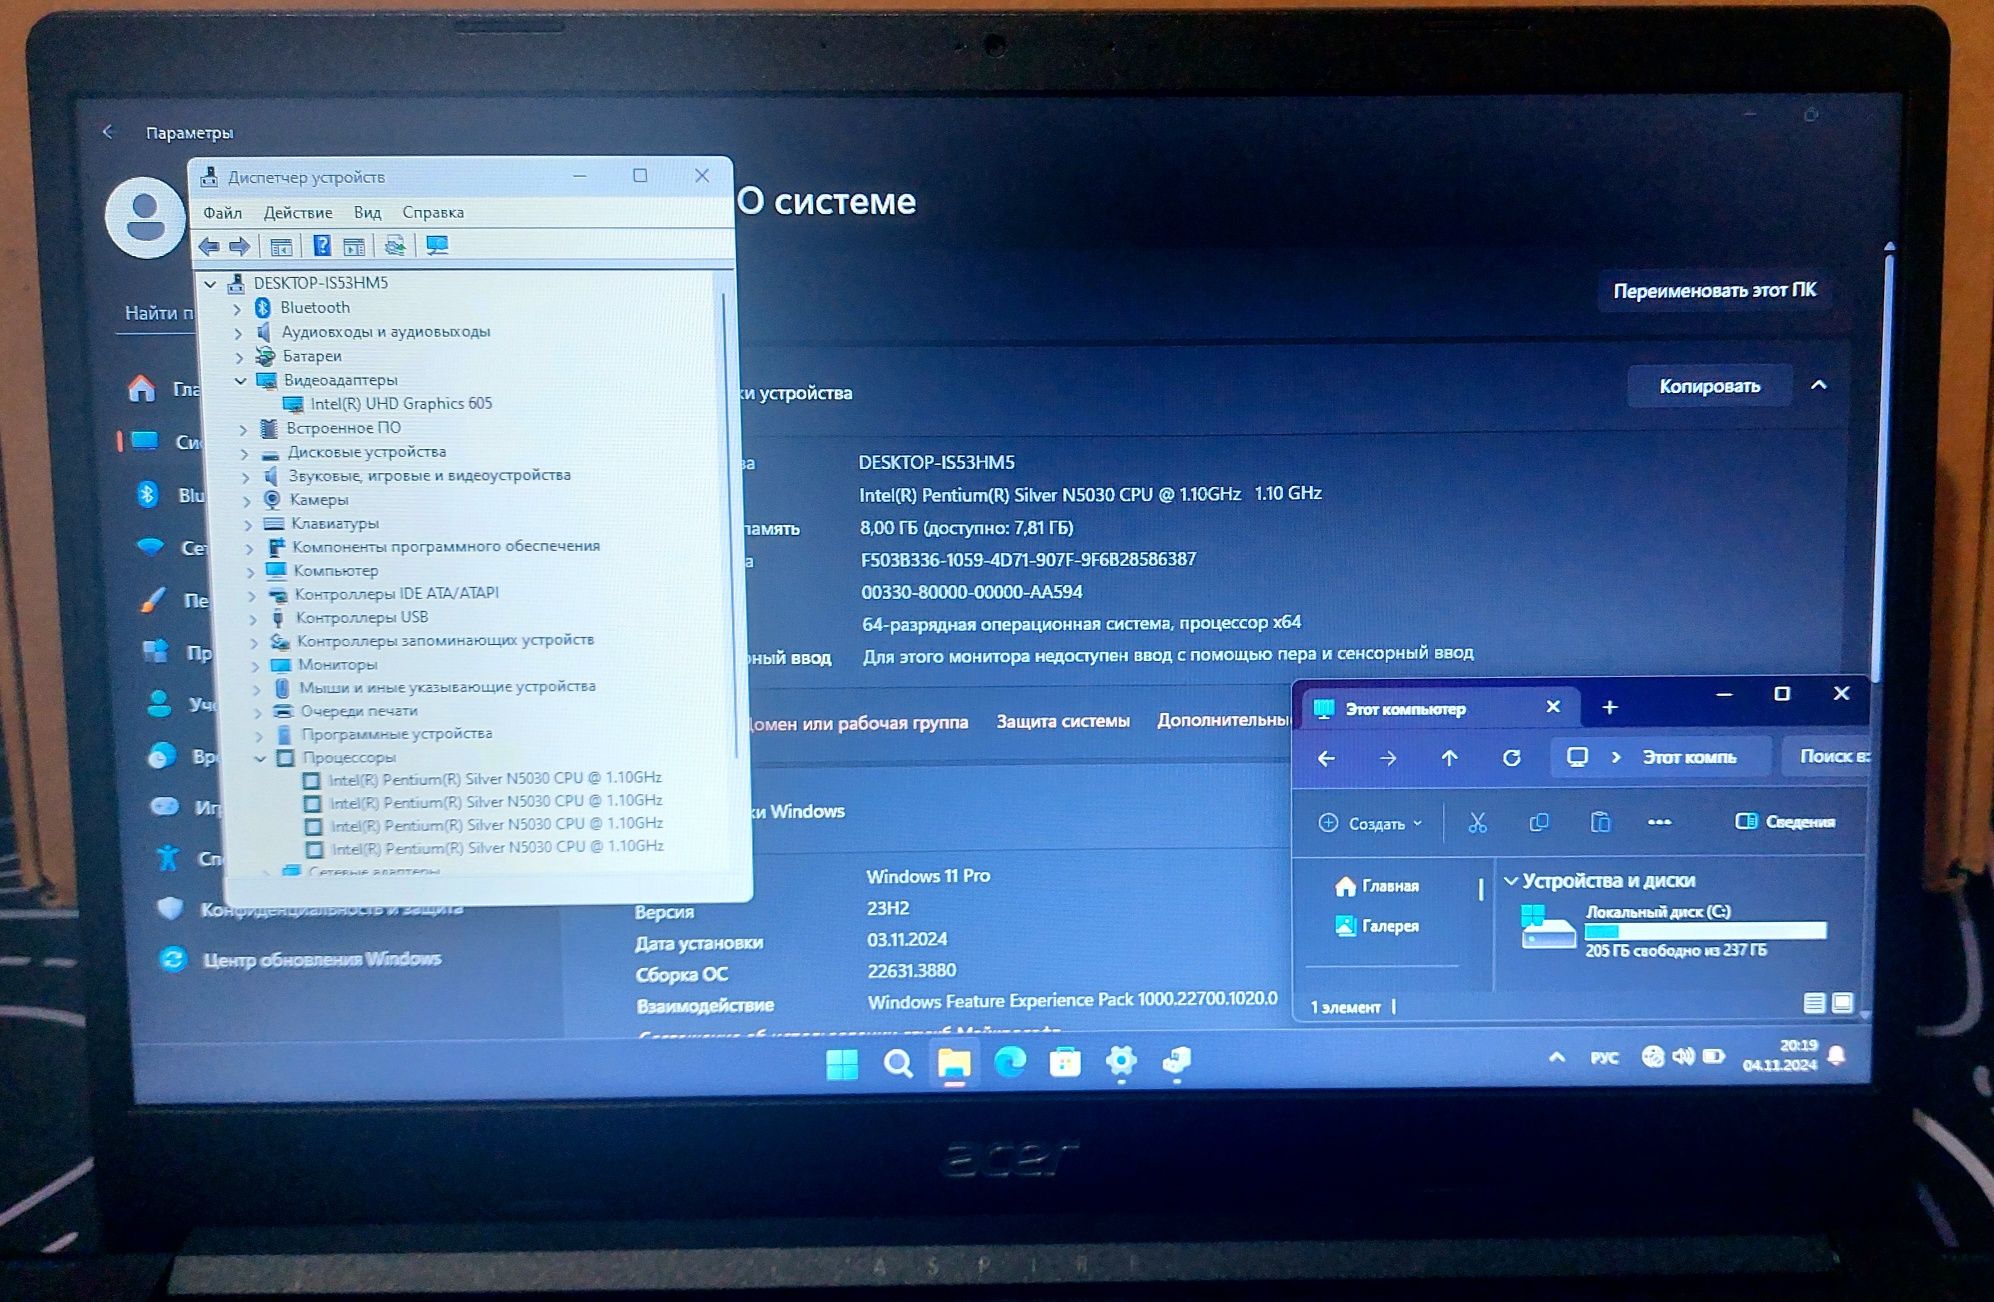Click Переименовать этот ПК button
Viewport: 1994px width, 1302px height.
[x=1714, y=291]
